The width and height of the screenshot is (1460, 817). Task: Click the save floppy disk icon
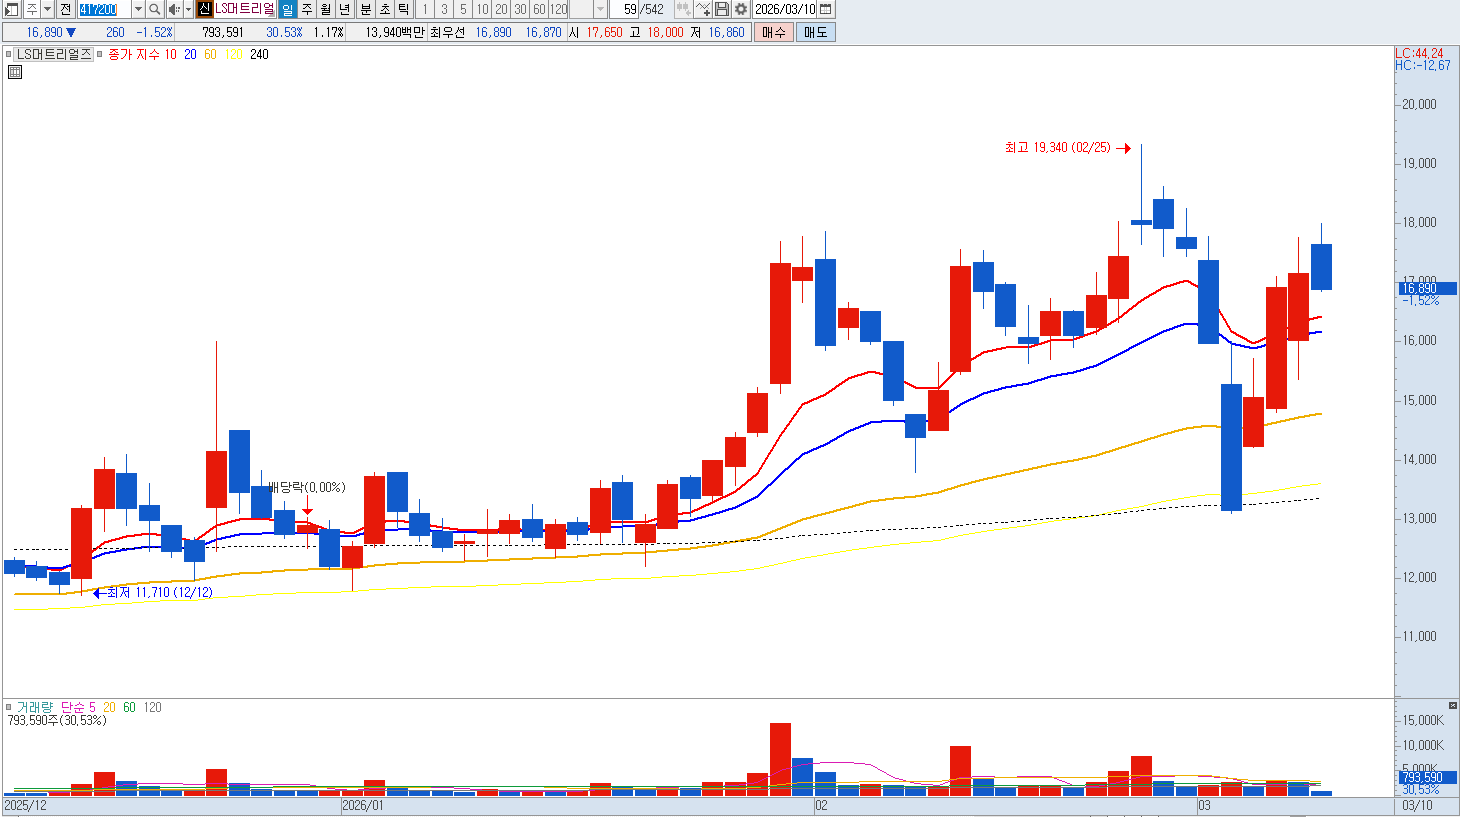click(x=721, y=9)
